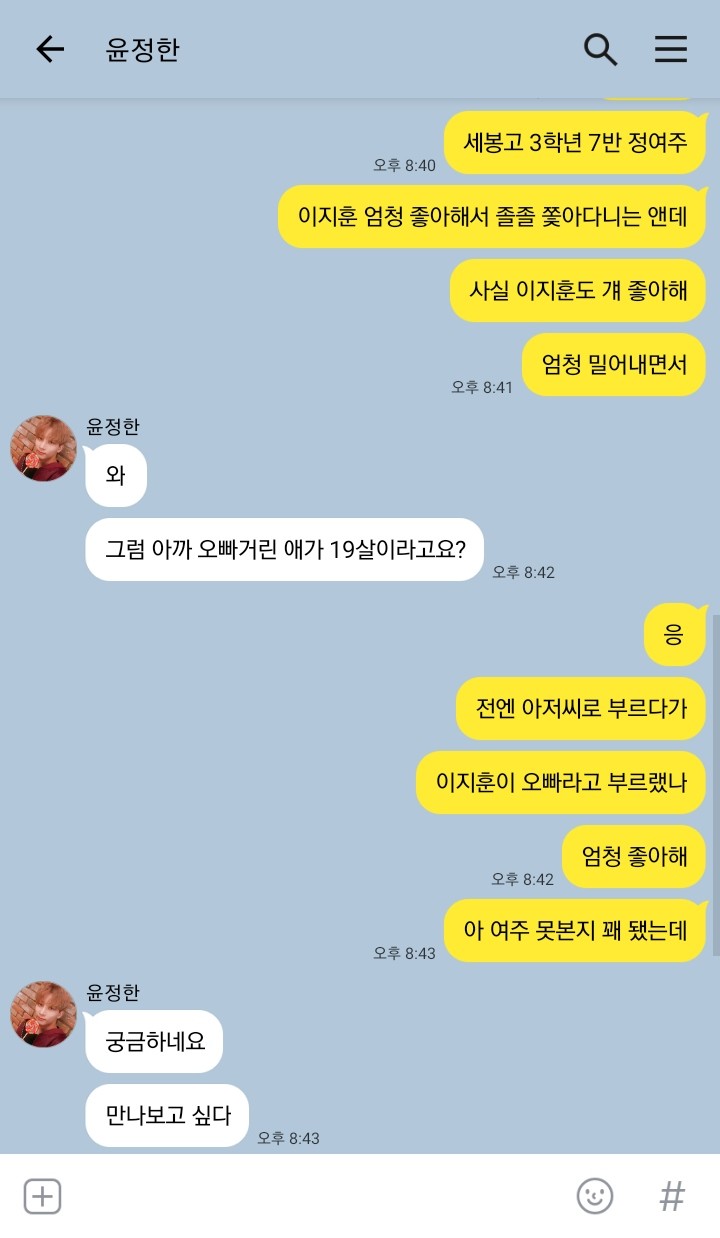720x1238 pixels.
Task: Tap the chat title 윤정한
Action: [x=142, y=50]
